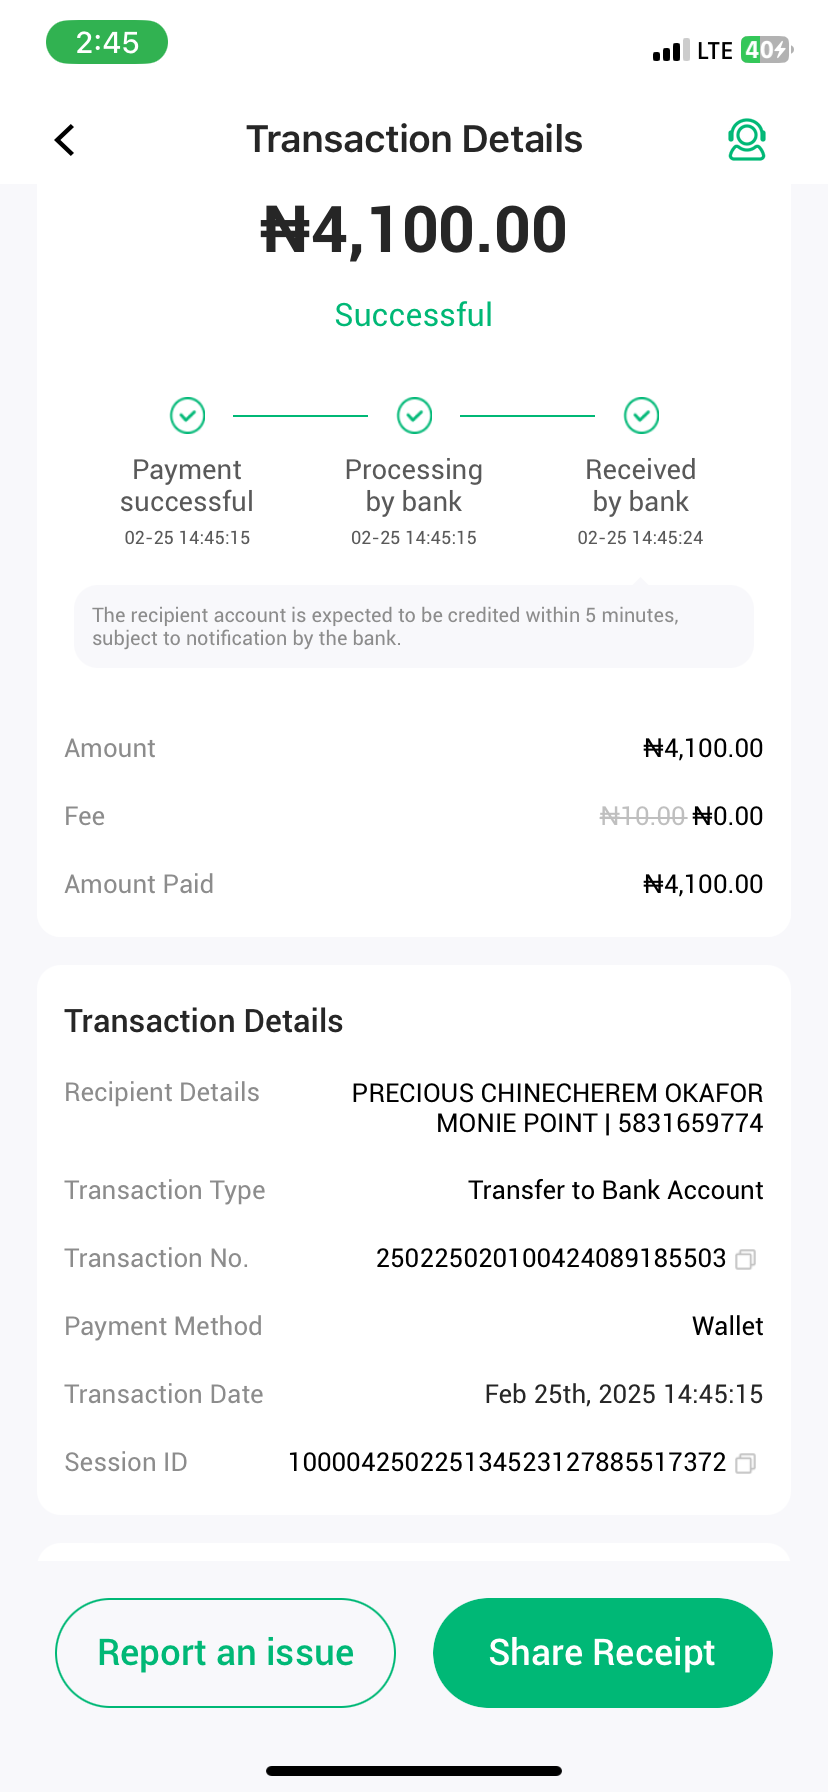Viewport: 828px width, 1792px height.
Task: Copy the Session ID value
Action: point(745,1463)
